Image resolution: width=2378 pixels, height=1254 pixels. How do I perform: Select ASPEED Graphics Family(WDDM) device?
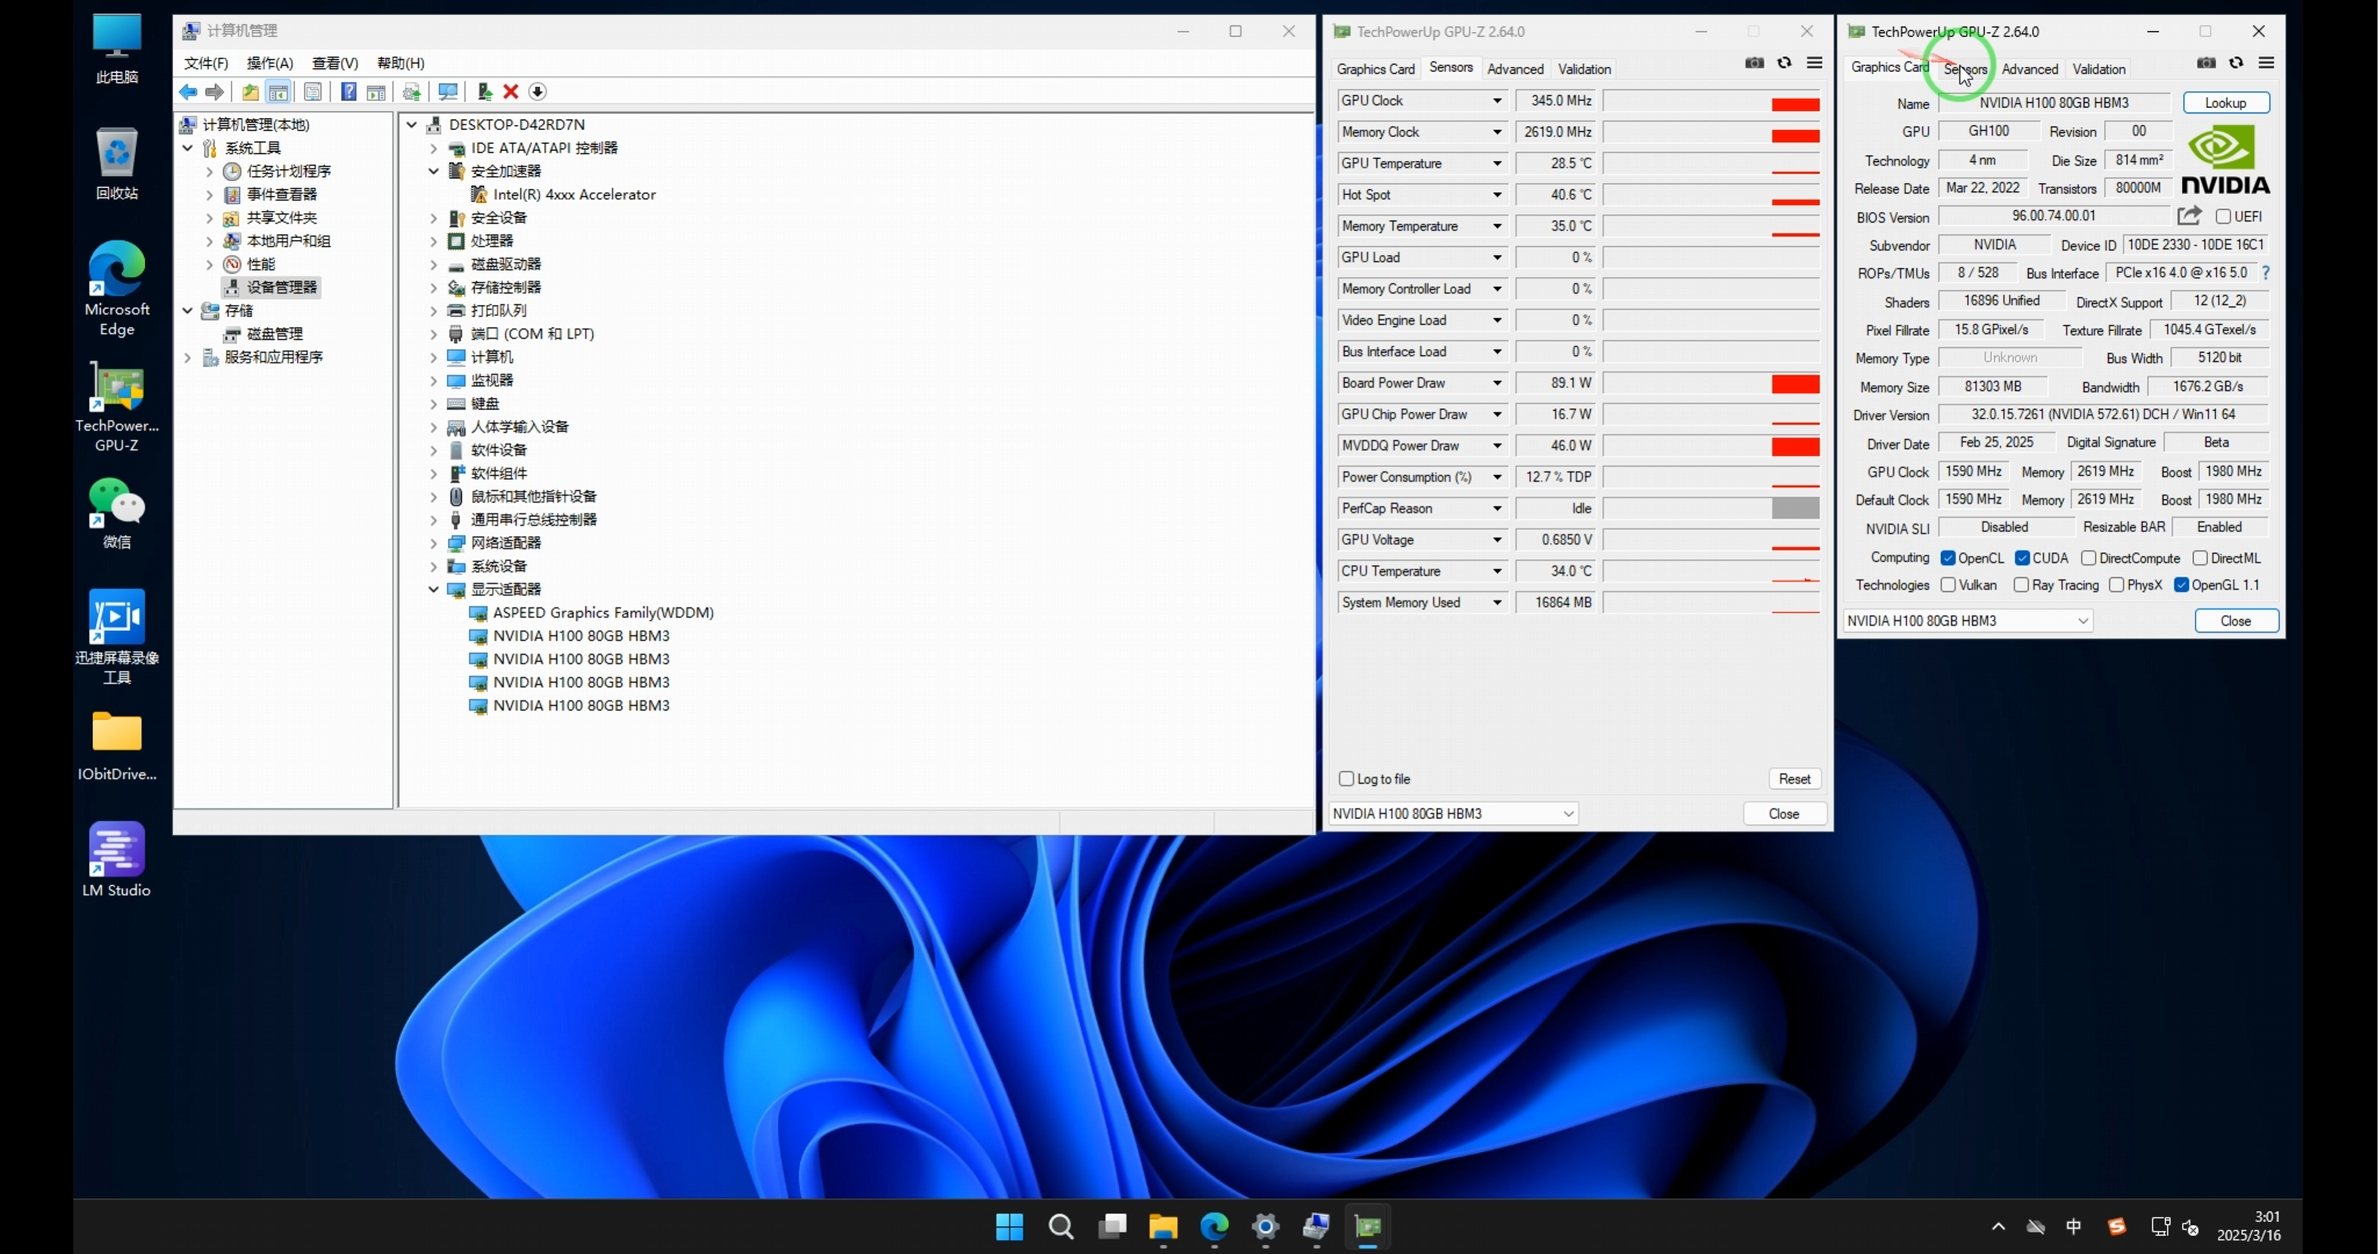[603, 613]
